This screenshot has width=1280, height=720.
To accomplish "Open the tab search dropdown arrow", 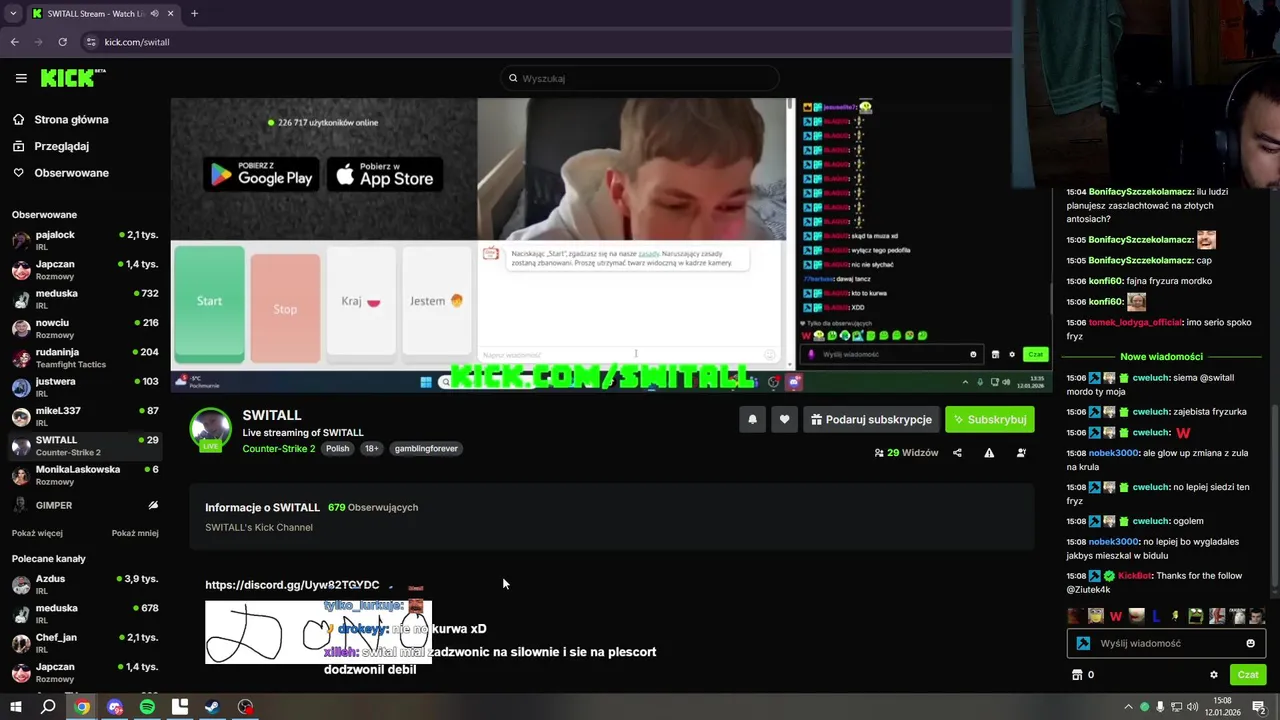I will [13, 14].
